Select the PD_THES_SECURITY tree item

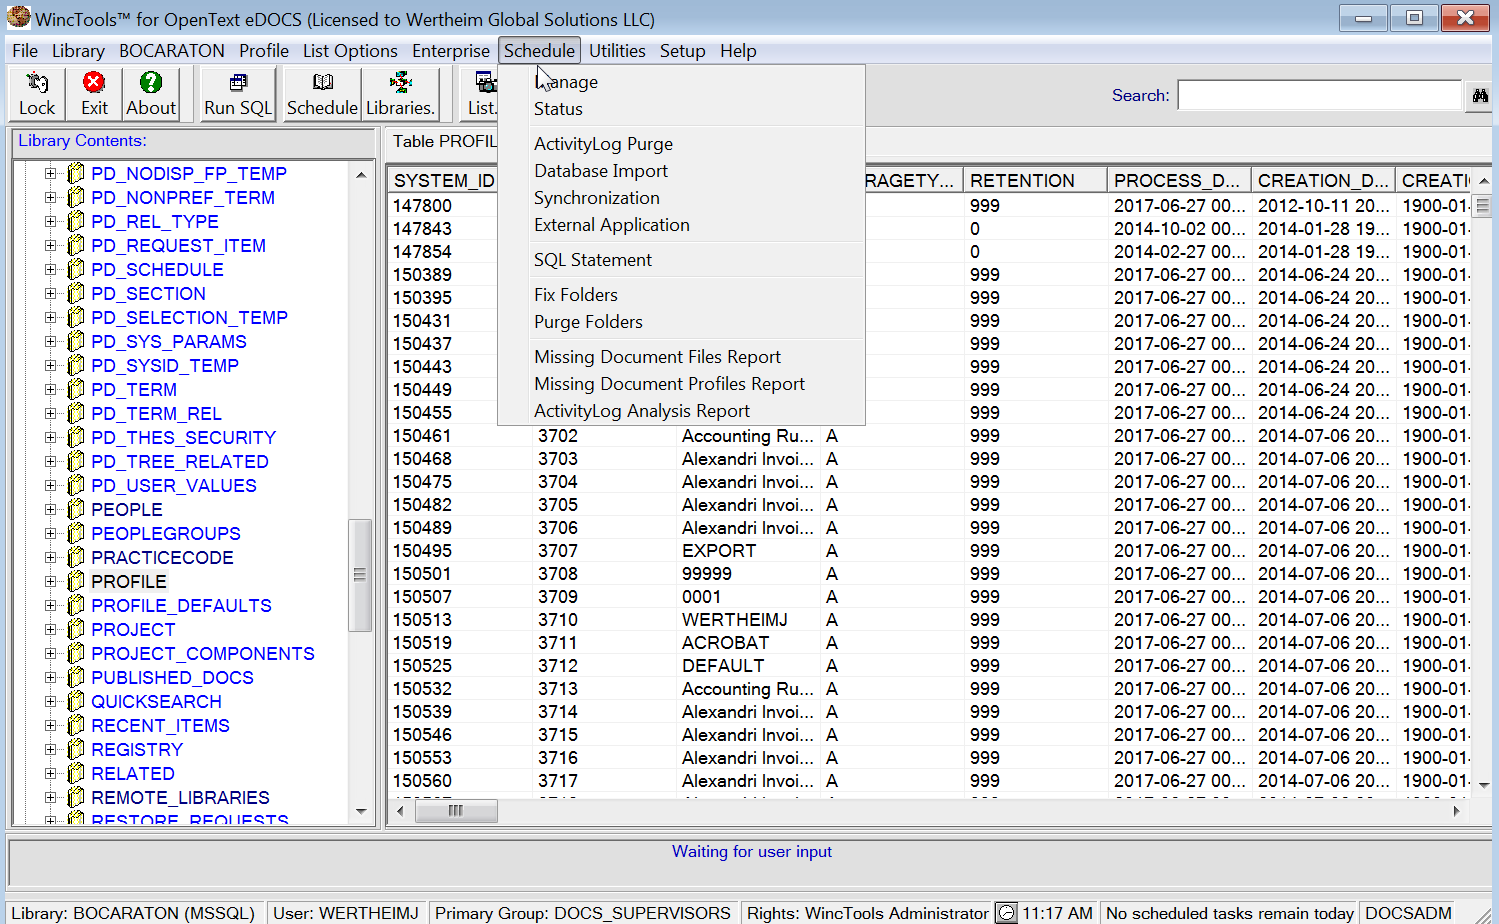click(x=183, y=438)
